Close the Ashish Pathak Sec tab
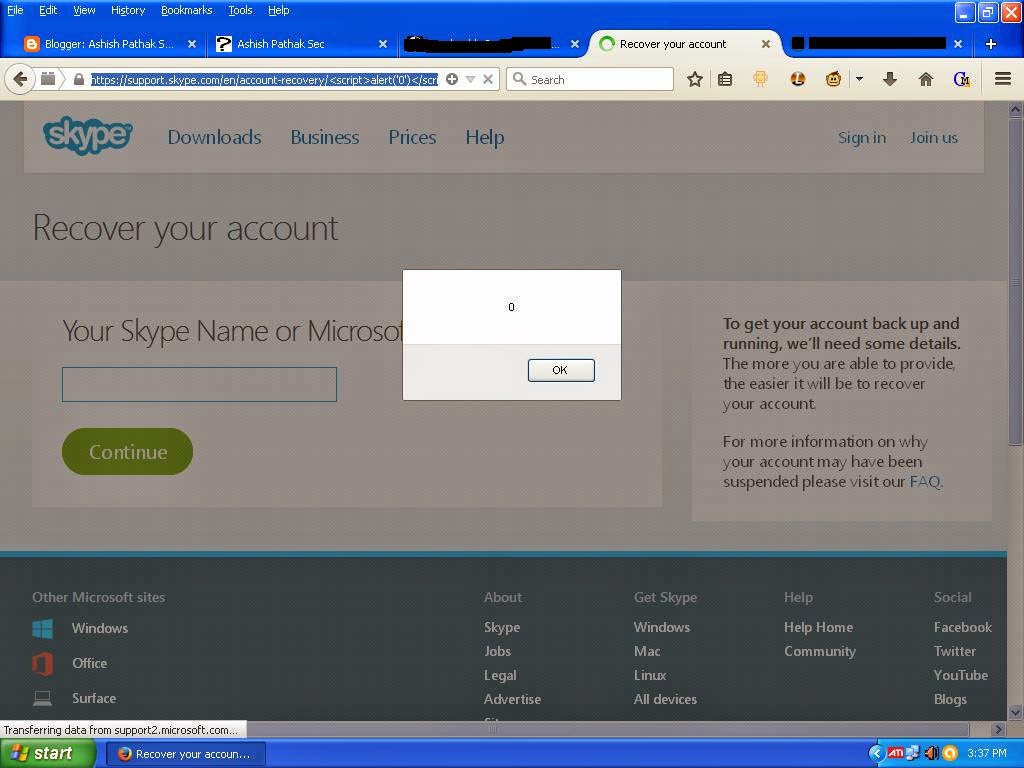 click(383, 44)
